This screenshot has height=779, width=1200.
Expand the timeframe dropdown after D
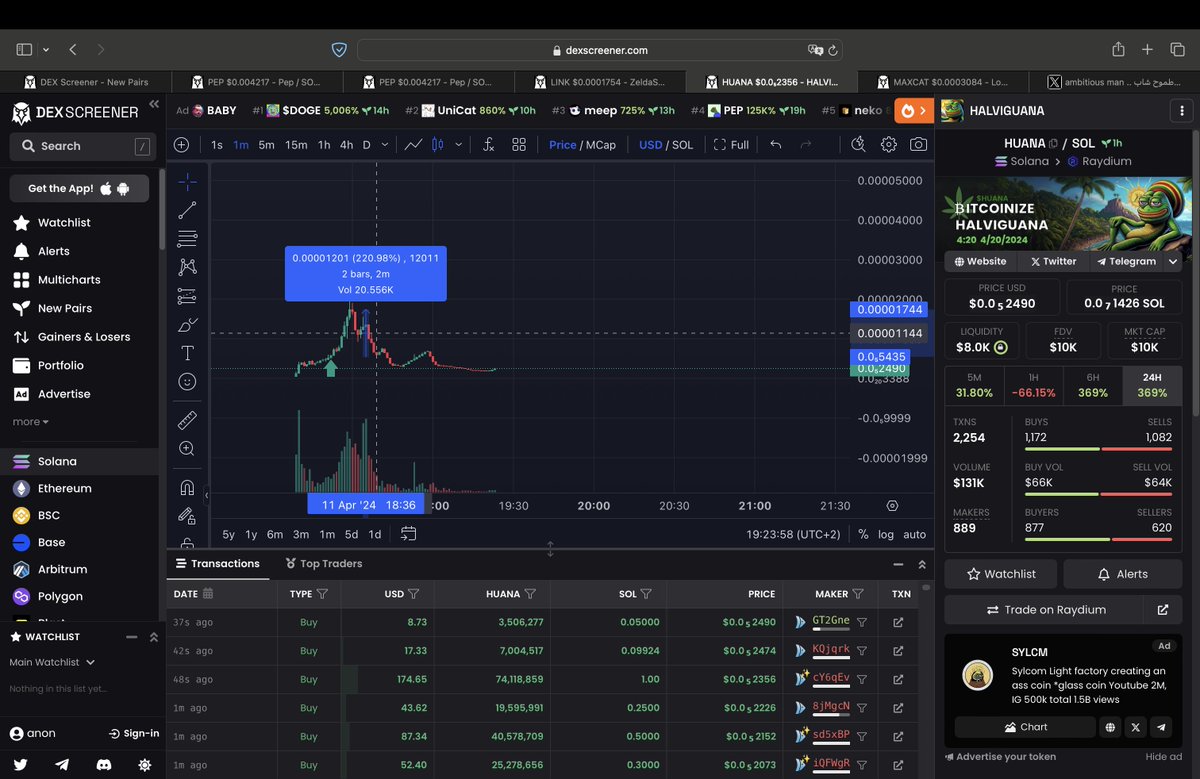(x=386, y=145)
